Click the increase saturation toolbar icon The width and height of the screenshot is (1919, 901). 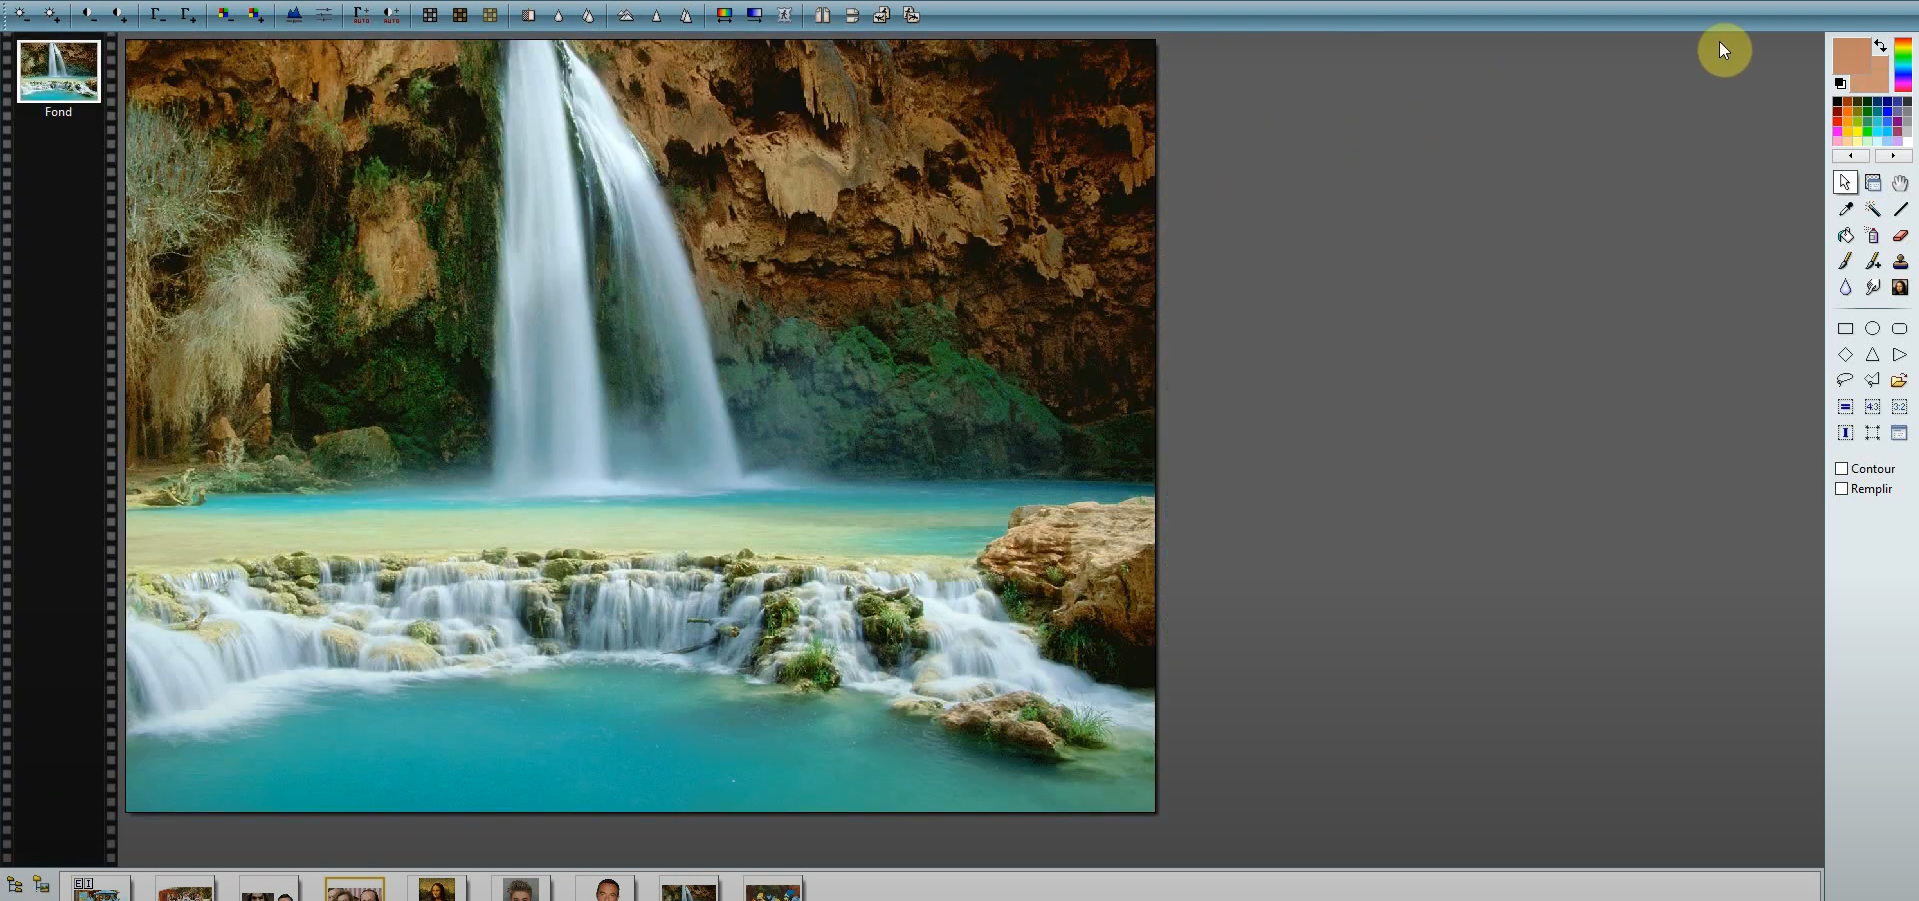[x=256, y=15]
